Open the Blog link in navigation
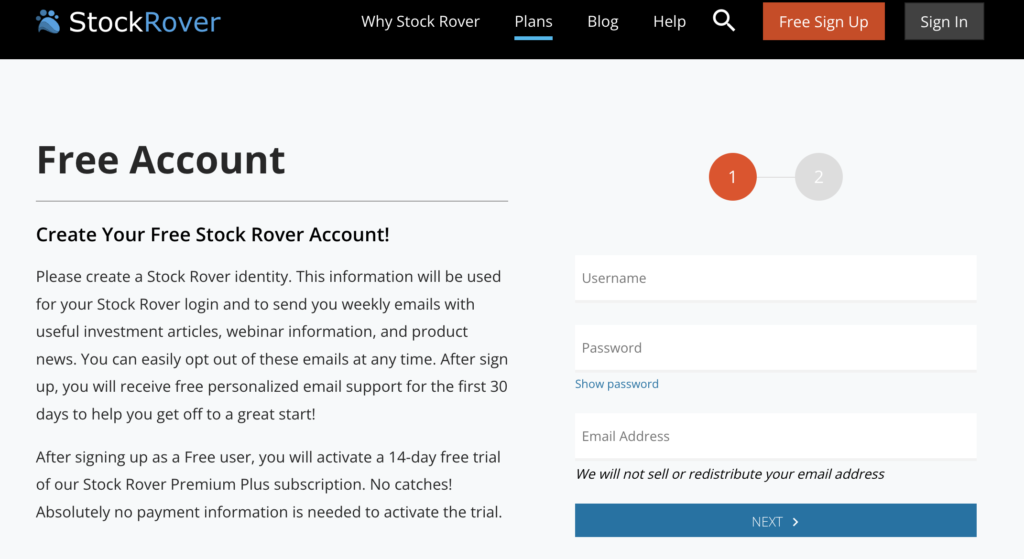The image size is (1024, 559). coord(603,22)
